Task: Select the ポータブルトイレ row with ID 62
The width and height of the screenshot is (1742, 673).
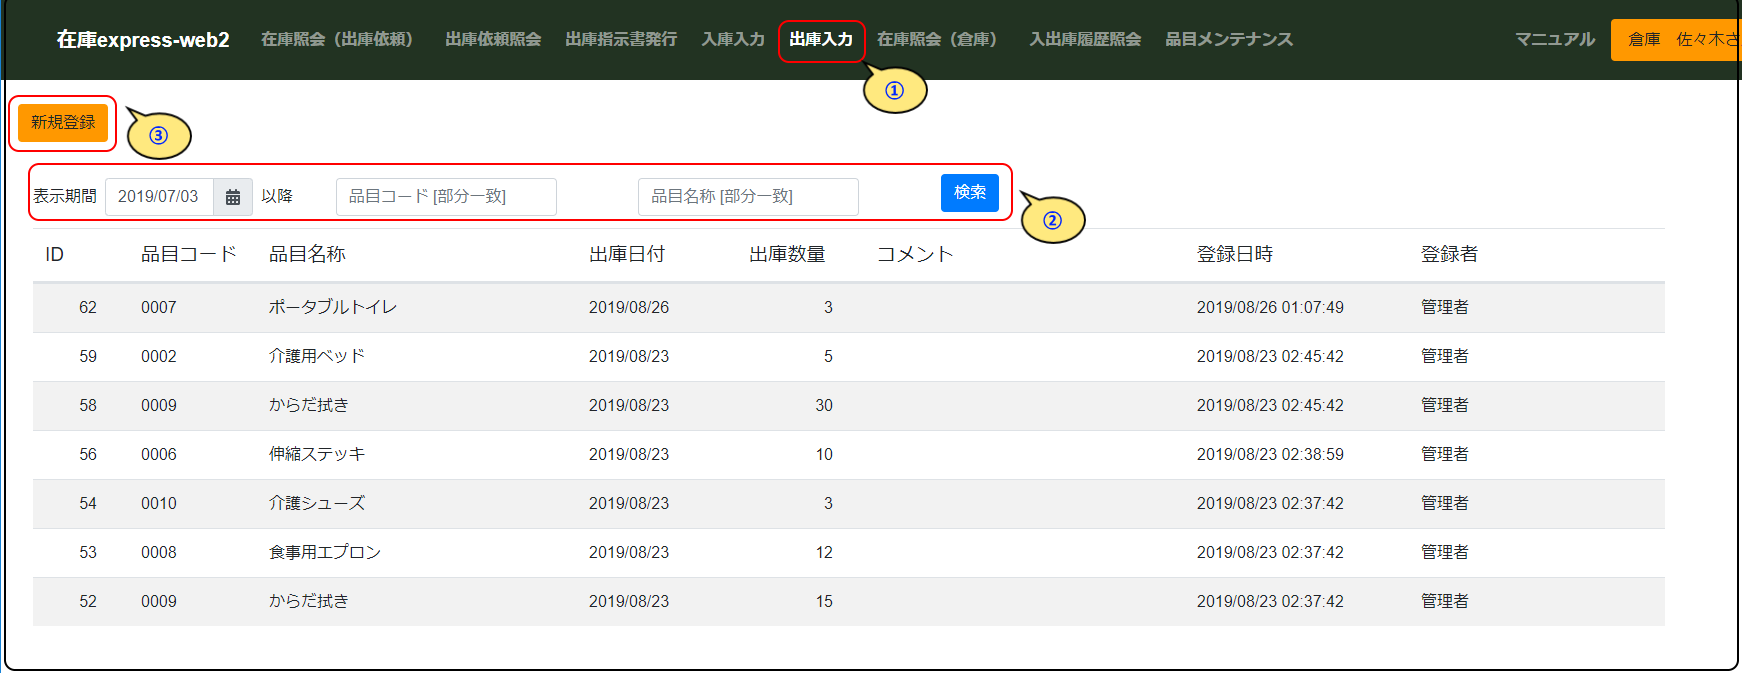Action: [333, 308]
